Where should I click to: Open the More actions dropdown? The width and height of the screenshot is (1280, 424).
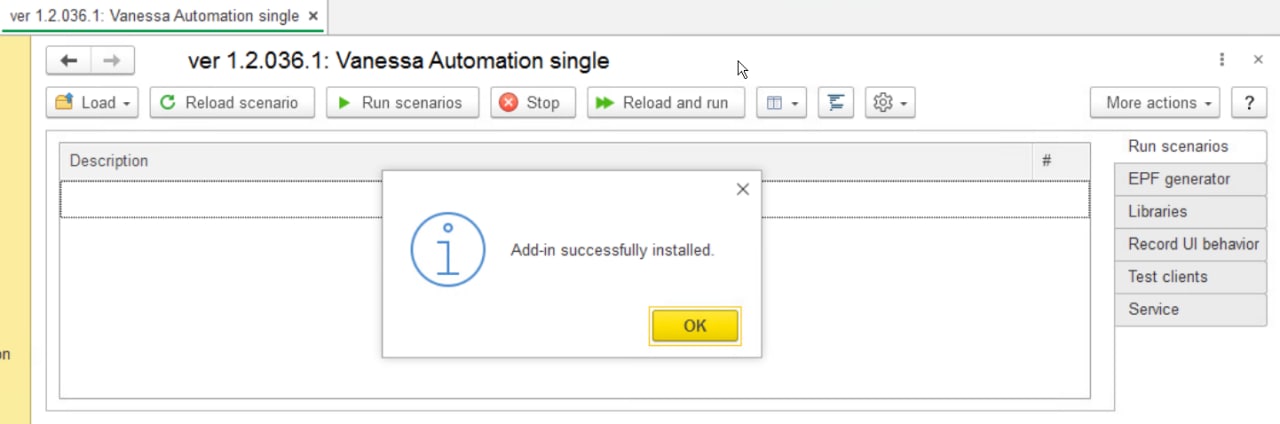pyautogui.click(x=1155, y=103)
